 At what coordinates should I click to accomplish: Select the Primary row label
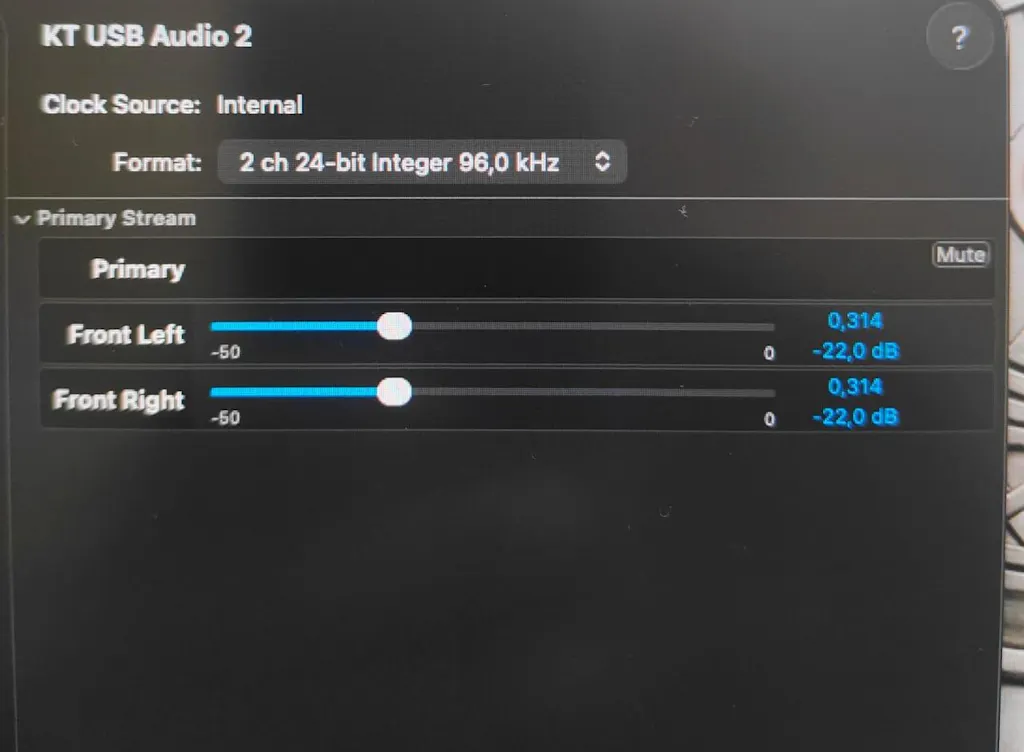pyautogui.click(x=138, y=269)
